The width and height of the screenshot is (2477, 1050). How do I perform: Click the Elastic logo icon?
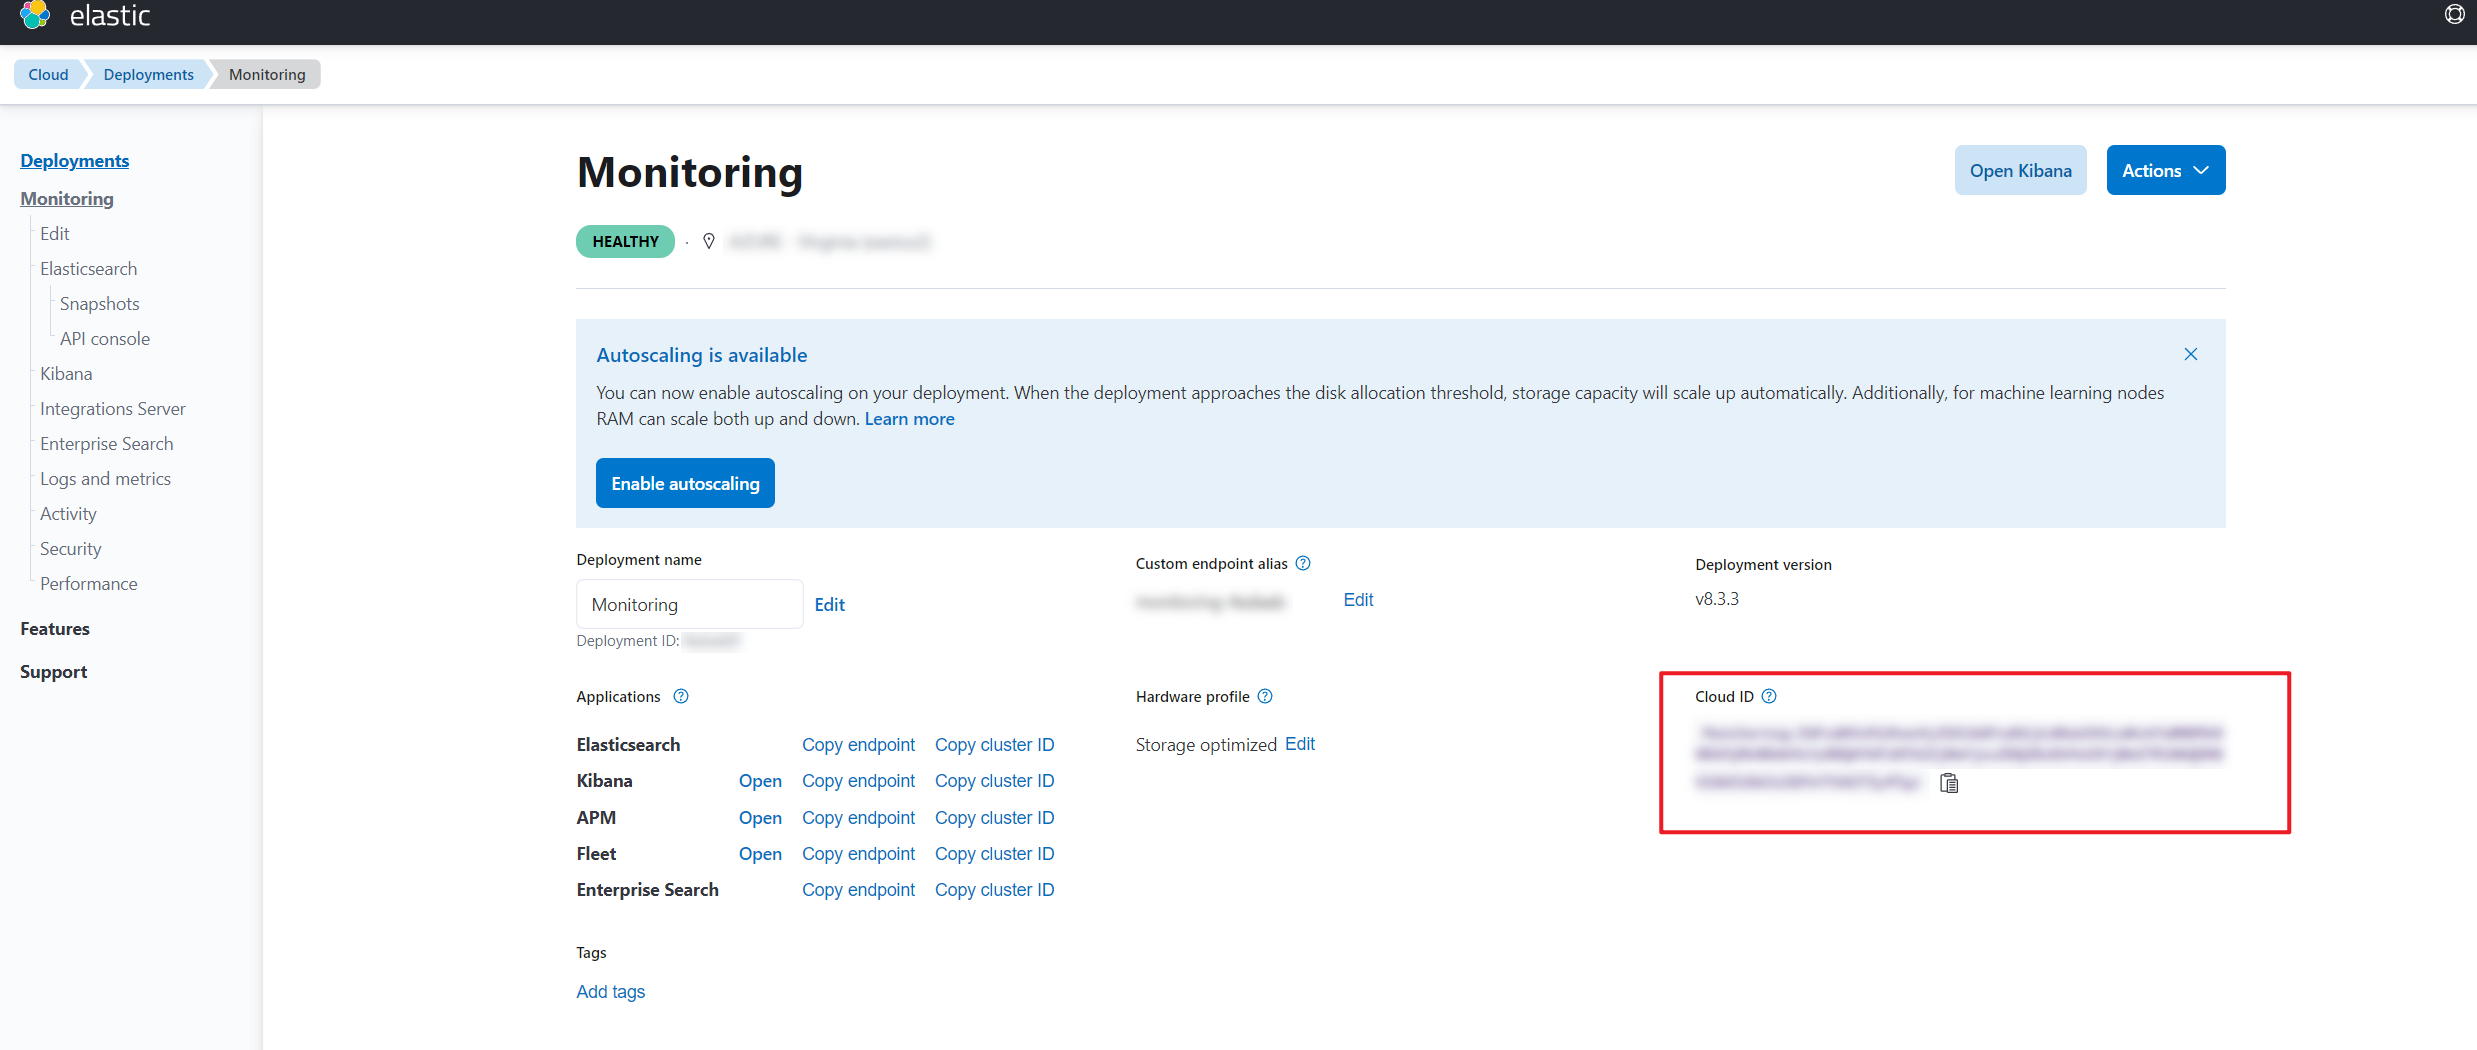[35, 14]
